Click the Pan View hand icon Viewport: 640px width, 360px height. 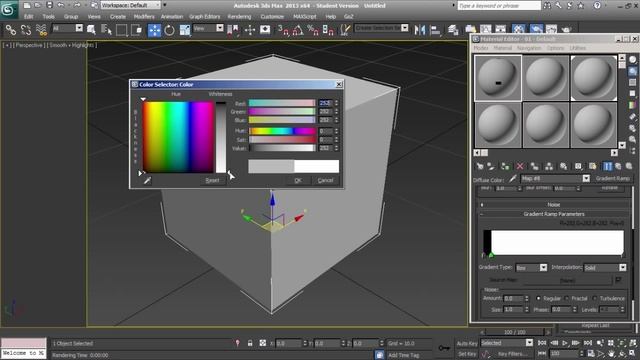click(x=611, y=353)
